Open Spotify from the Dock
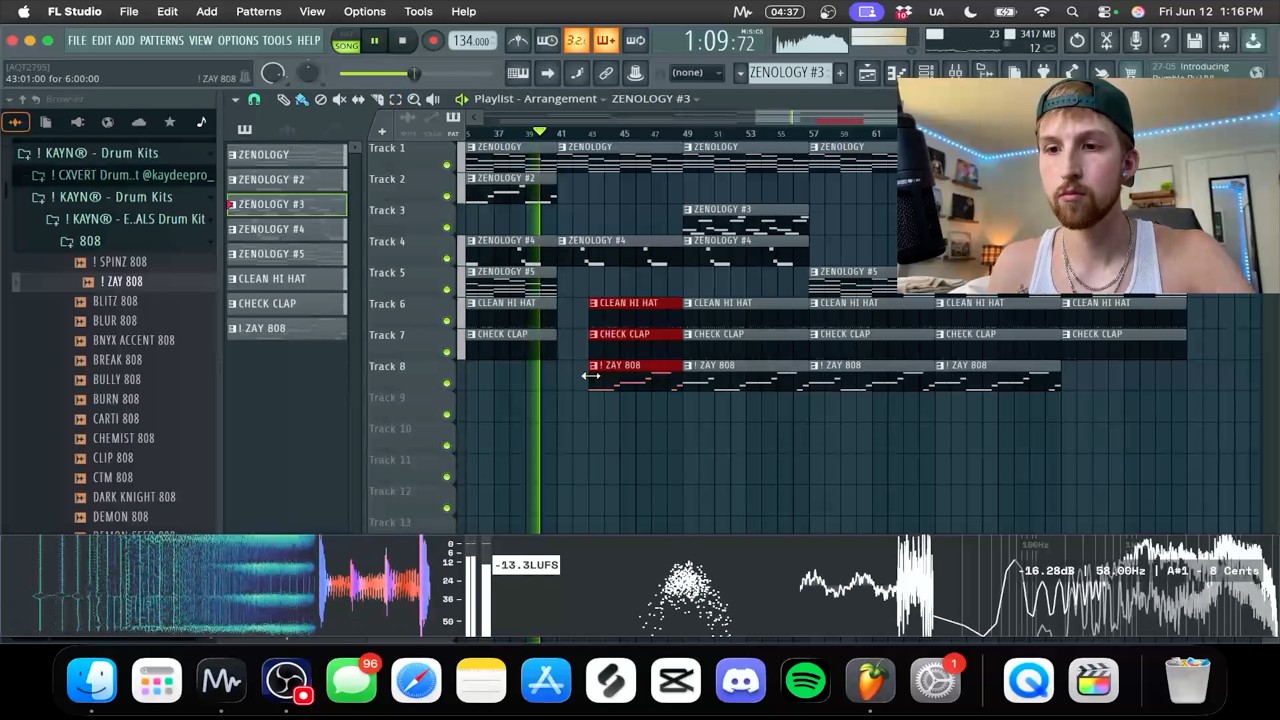The height and width of the screenshot is (720, 1280). pyautogui.click(x=806, y=681)
